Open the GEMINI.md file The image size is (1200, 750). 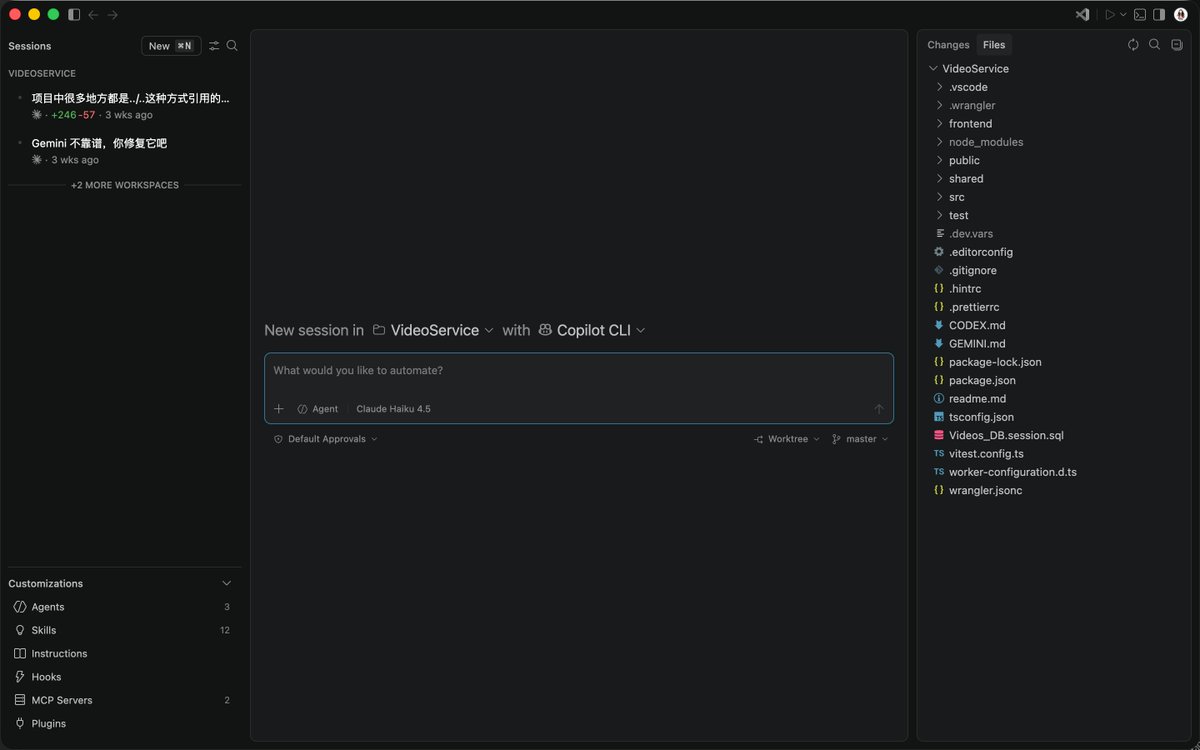coord(1054,344)
